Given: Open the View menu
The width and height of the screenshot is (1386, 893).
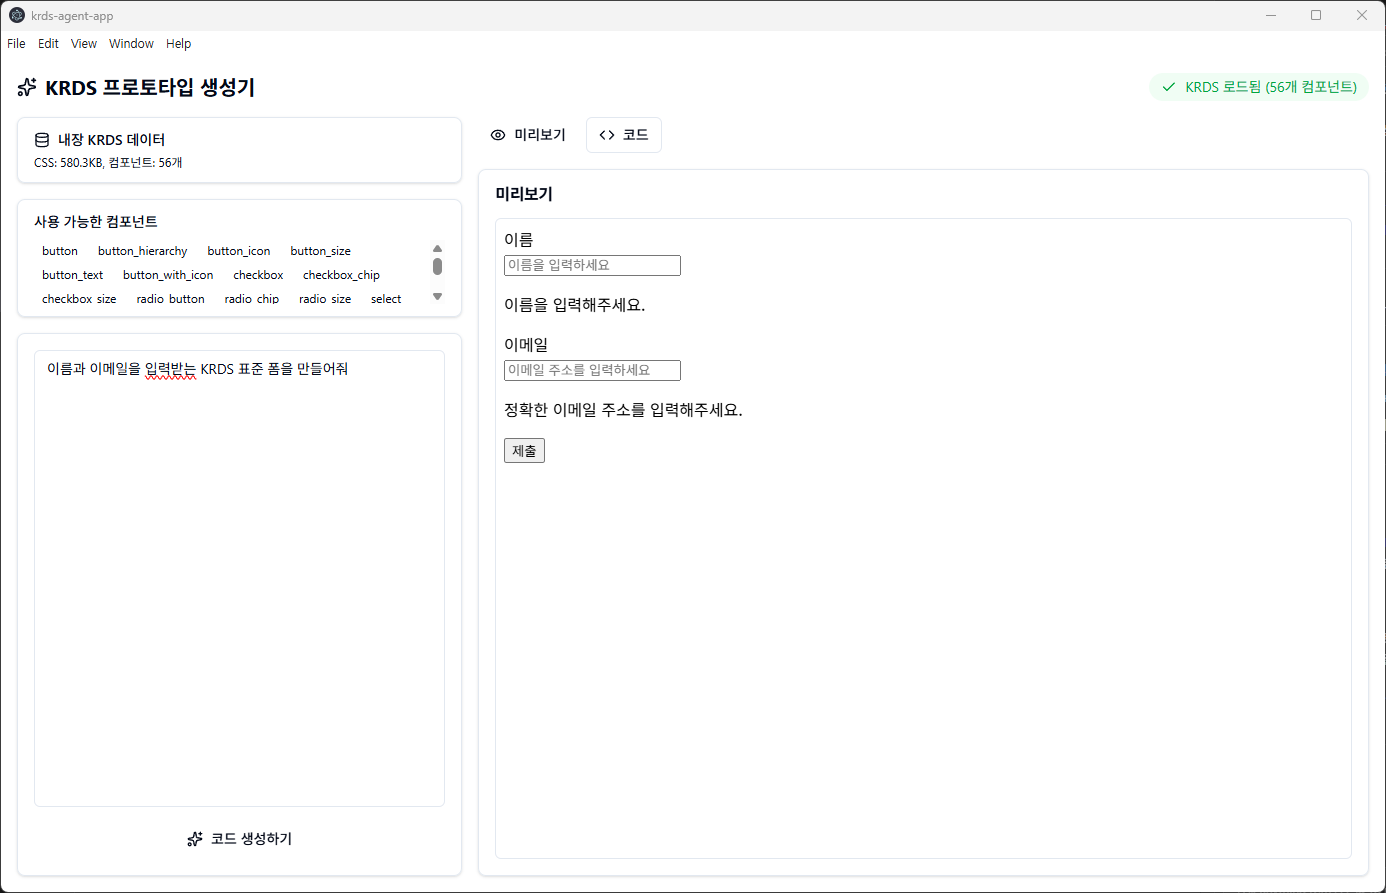Looking at the screenshot, I should tap(84, 44).
